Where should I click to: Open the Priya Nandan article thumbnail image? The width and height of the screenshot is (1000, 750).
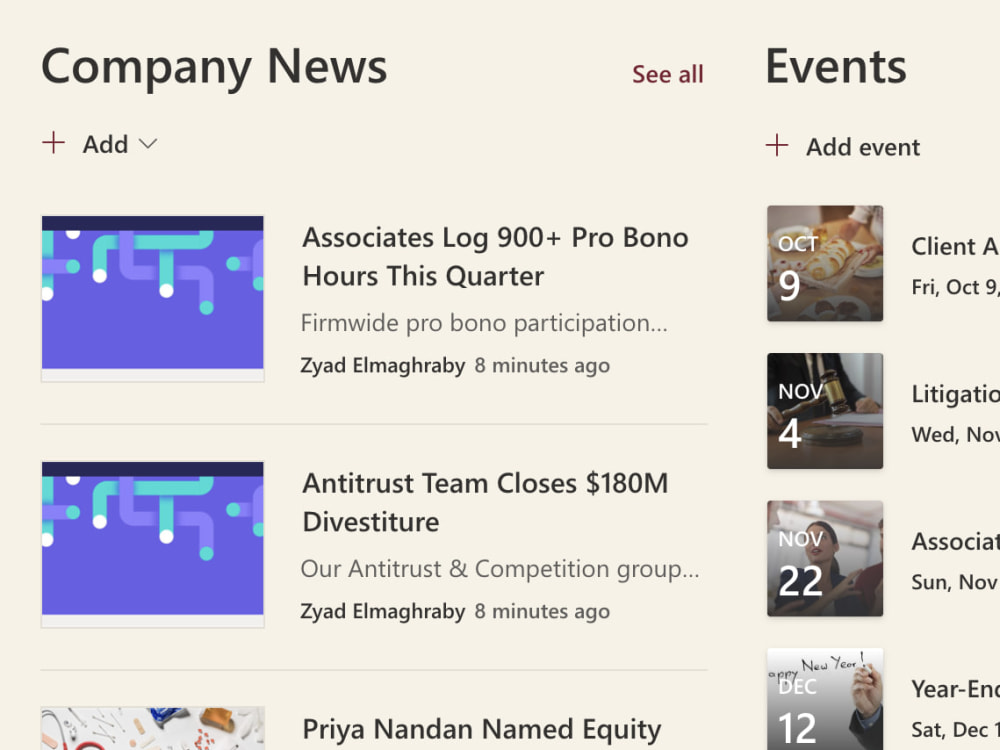tap(152, 728)
